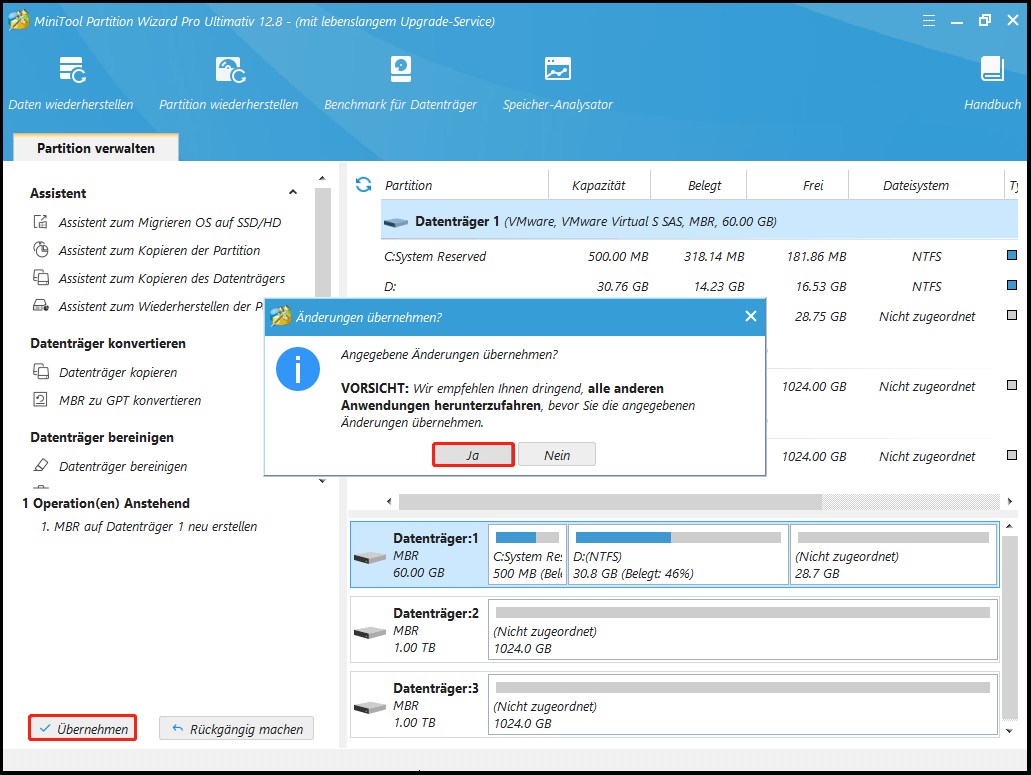Launch Benchmark für Datenträger
Image resolution: width=1031 pixels, height=775 pixels.
pyautogui.click(x=400, y=83)
